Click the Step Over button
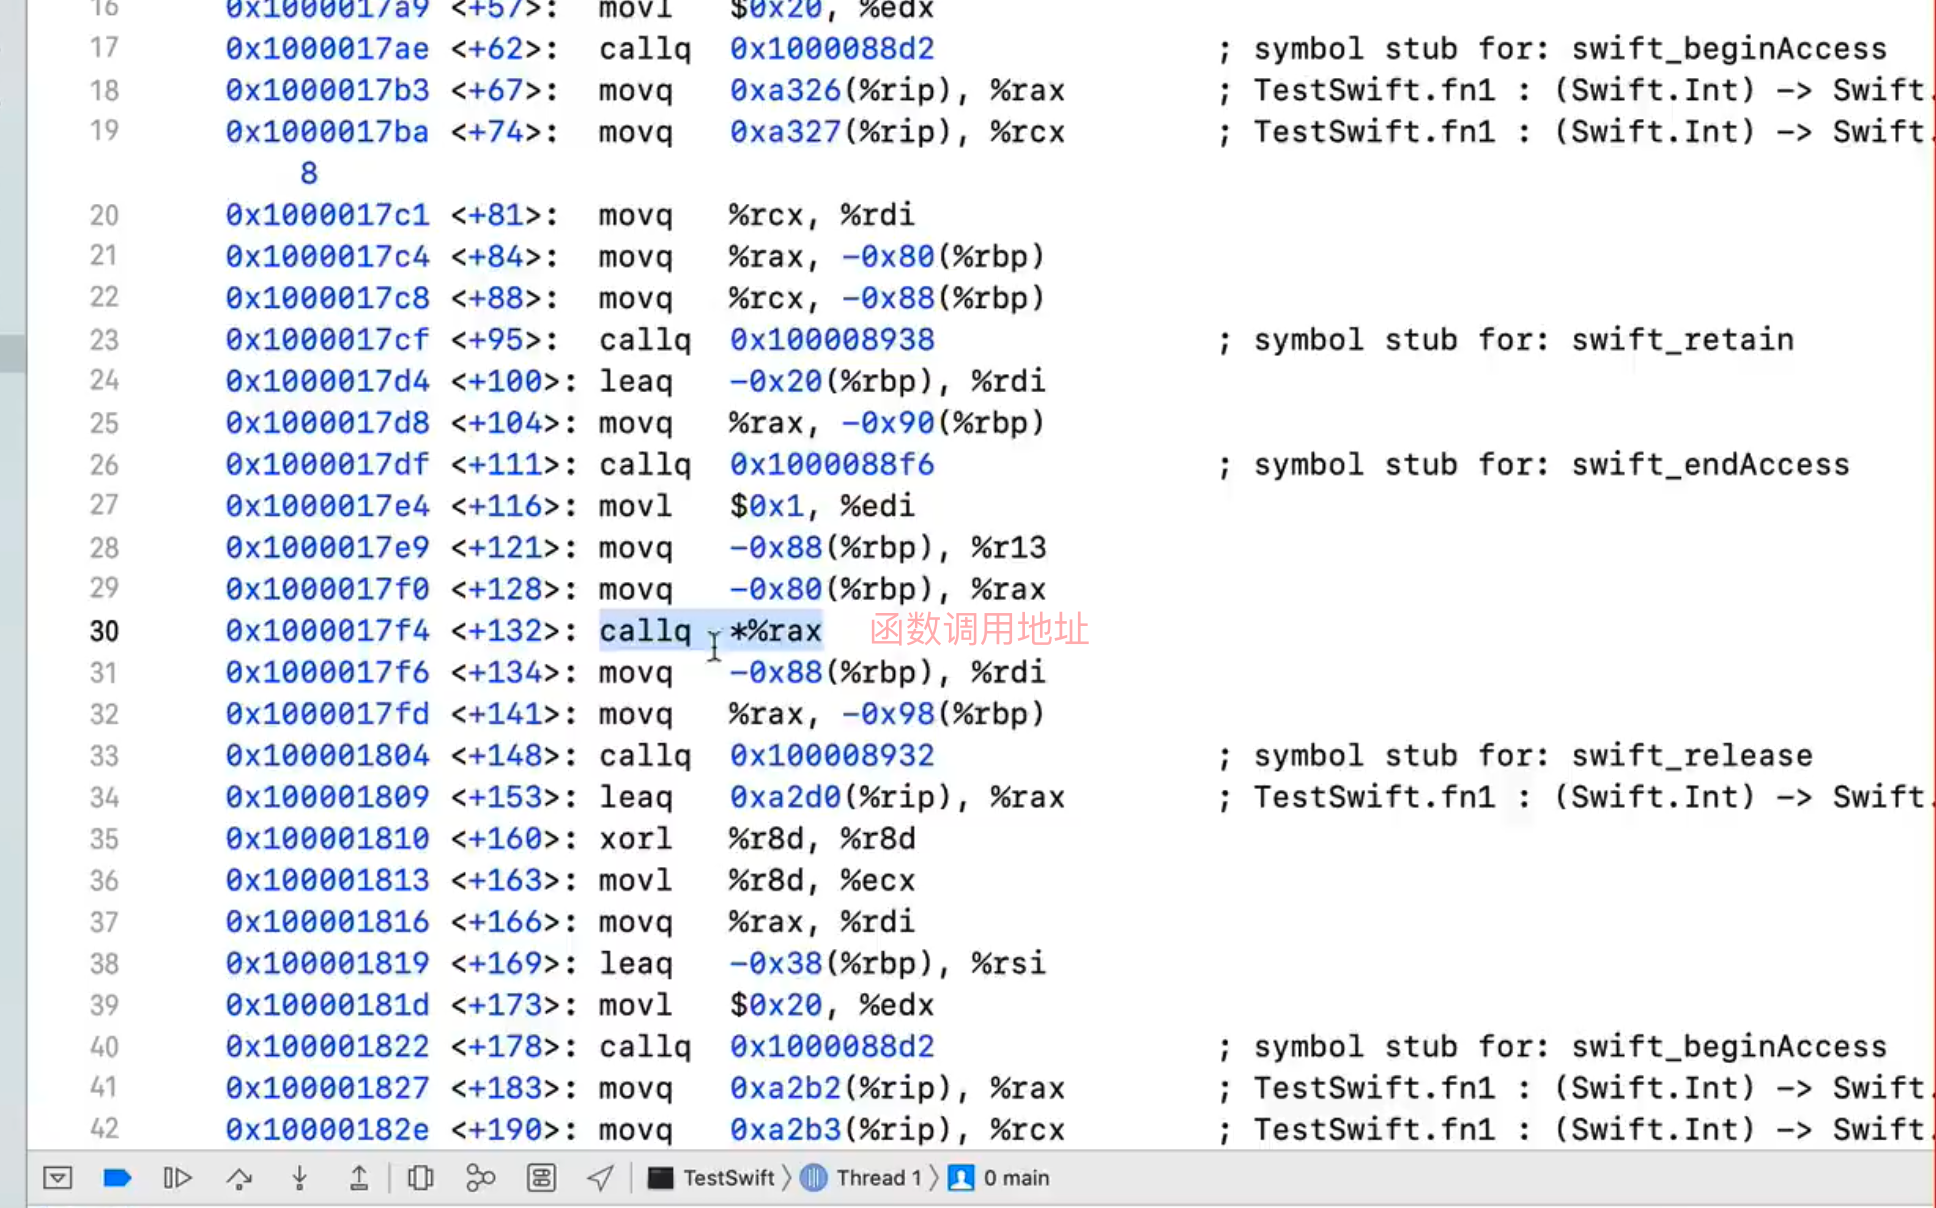1936x1208 pixels. point(239,1178)
